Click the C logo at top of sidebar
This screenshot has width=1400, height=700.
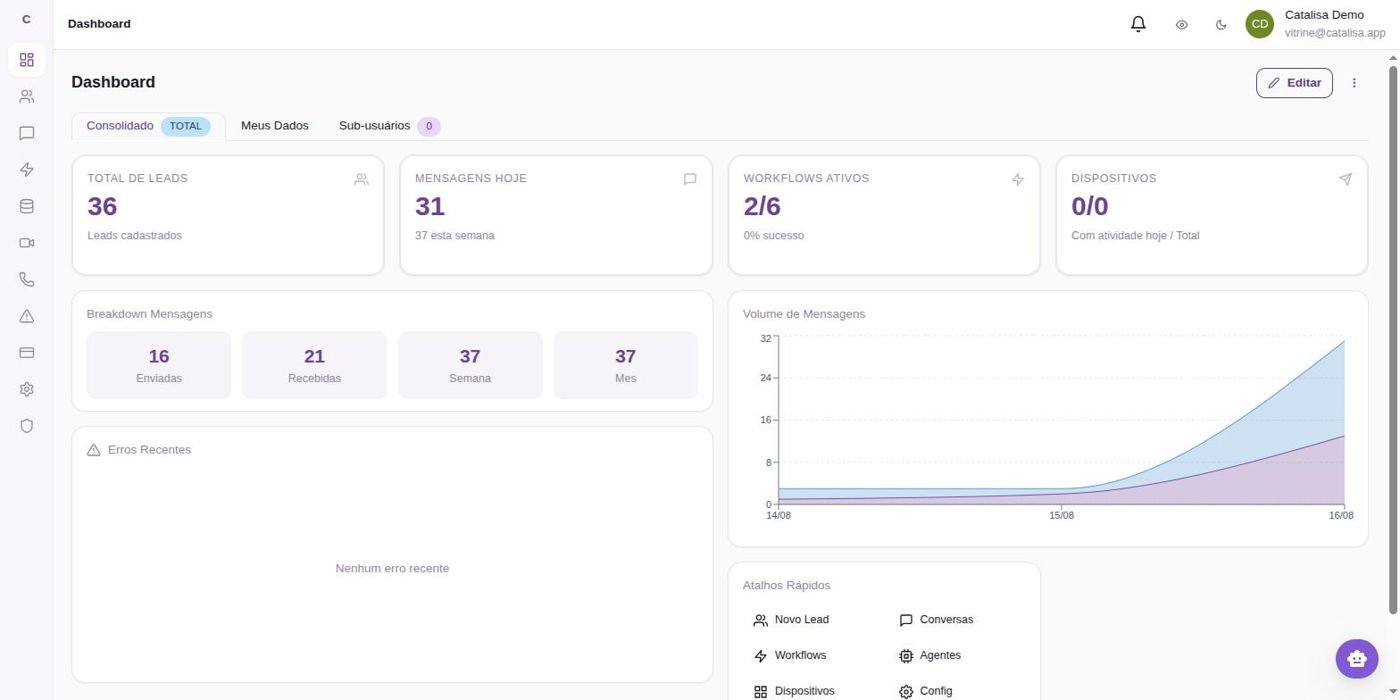point(26,19)
